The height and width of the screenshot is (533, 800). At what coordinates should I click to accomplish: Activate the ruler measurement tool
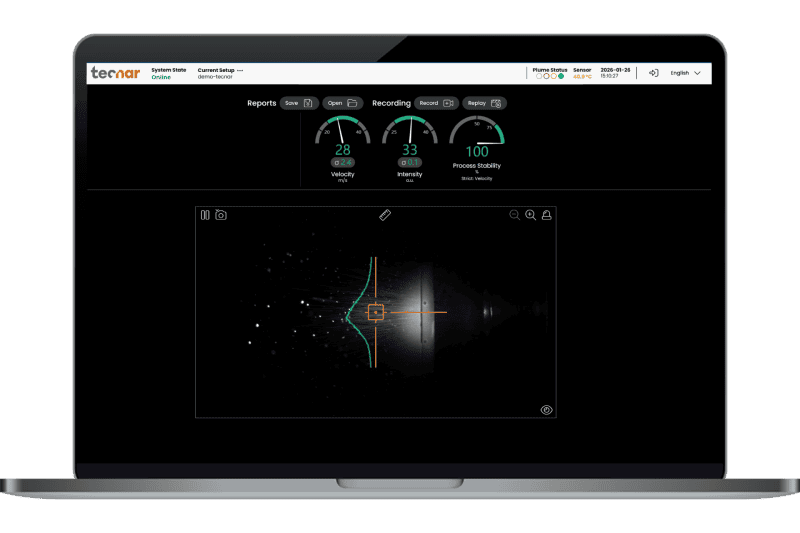point(385,215)
